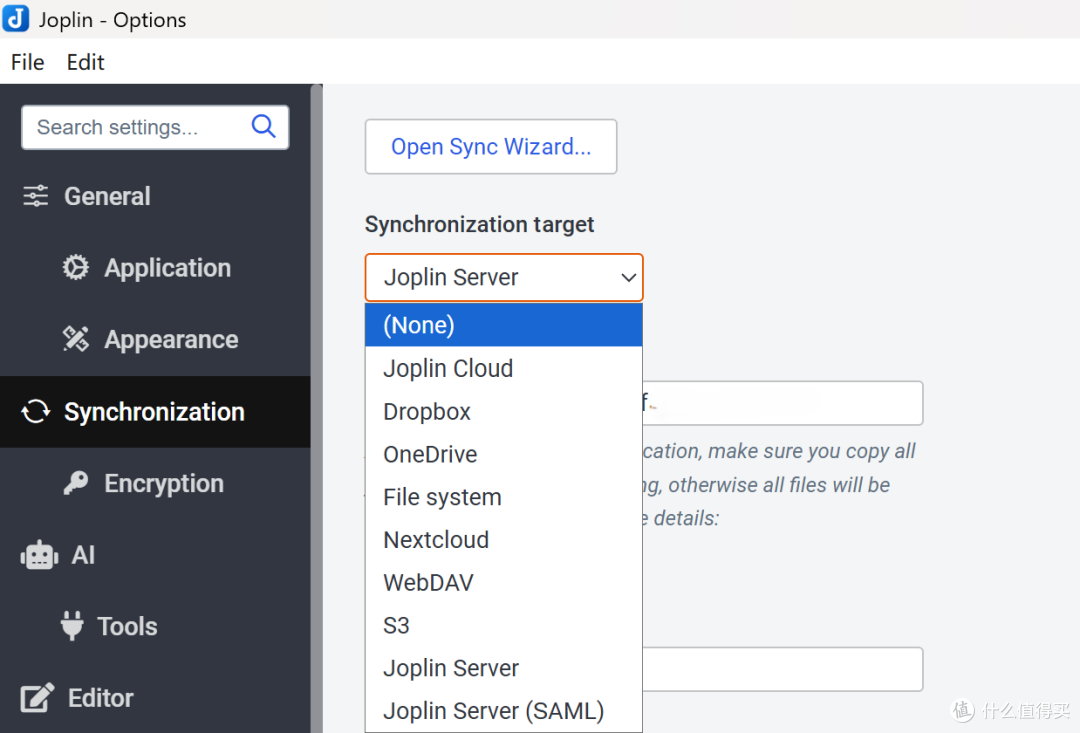Open the Edit menu

(85, 62)
